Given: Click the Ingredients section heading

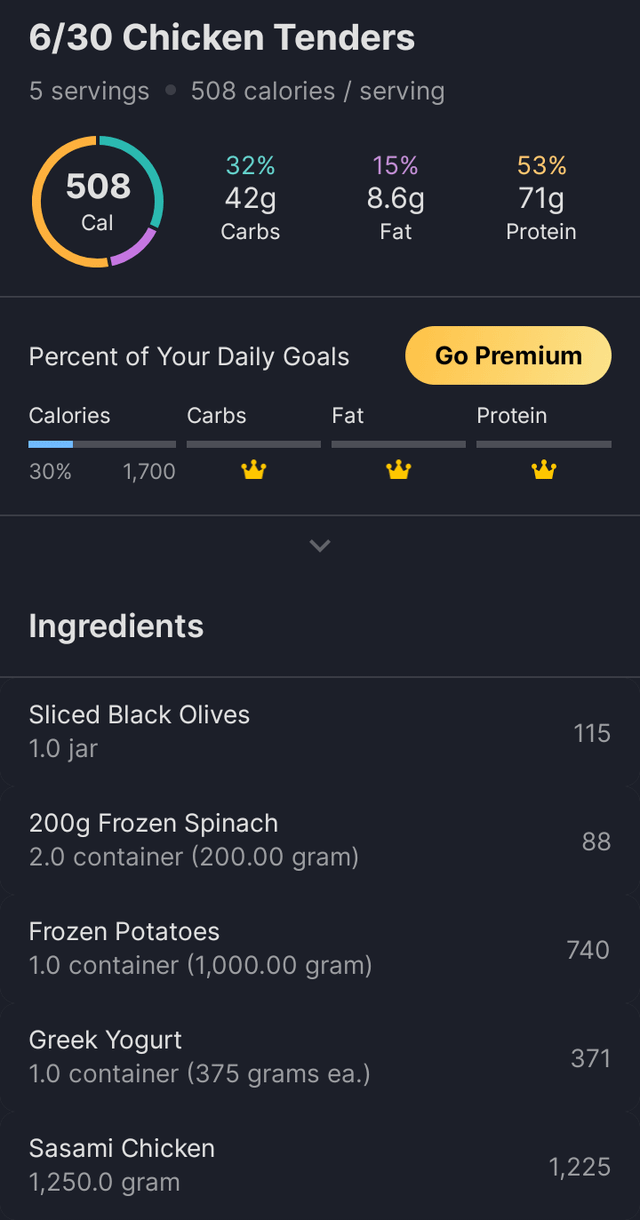Looking at the screenshot, I should tap(116, 627).
